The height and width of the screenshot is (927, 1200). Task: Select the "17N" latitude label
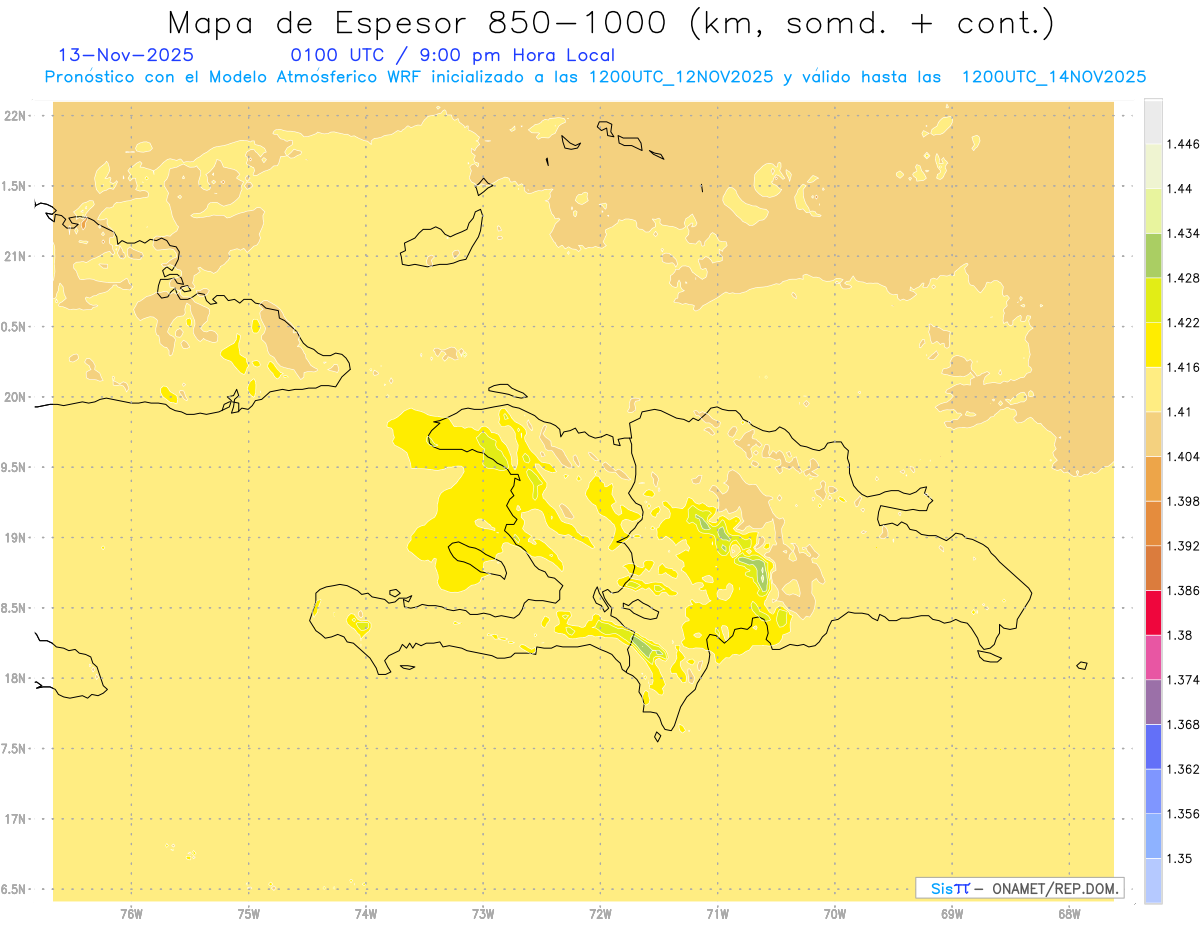[16, 819]
